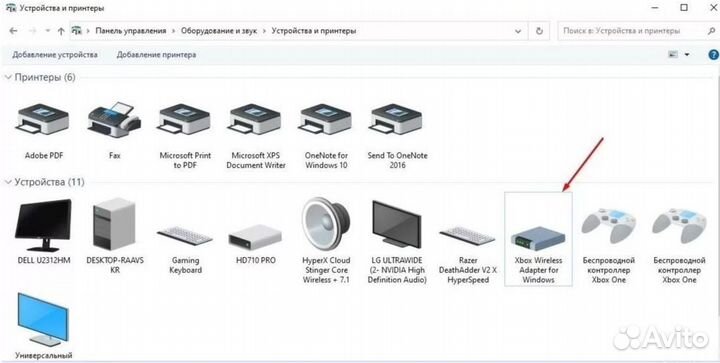Click Добавление устройства button
Viewport: 720px width, 363px height.
tap(55, 55)
